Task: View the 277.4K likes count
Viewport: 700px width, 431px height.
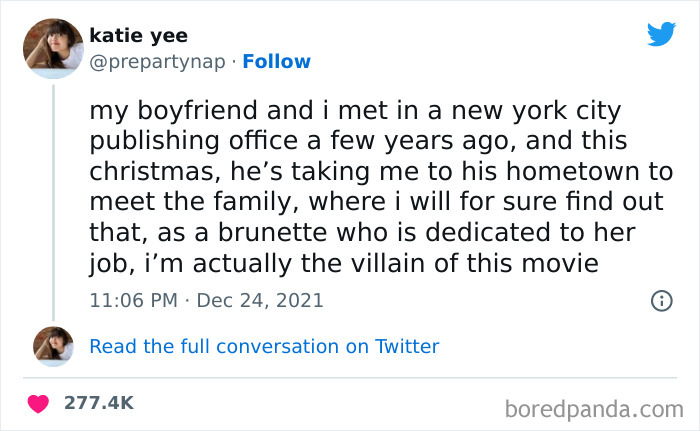Action: pos(99,403)
